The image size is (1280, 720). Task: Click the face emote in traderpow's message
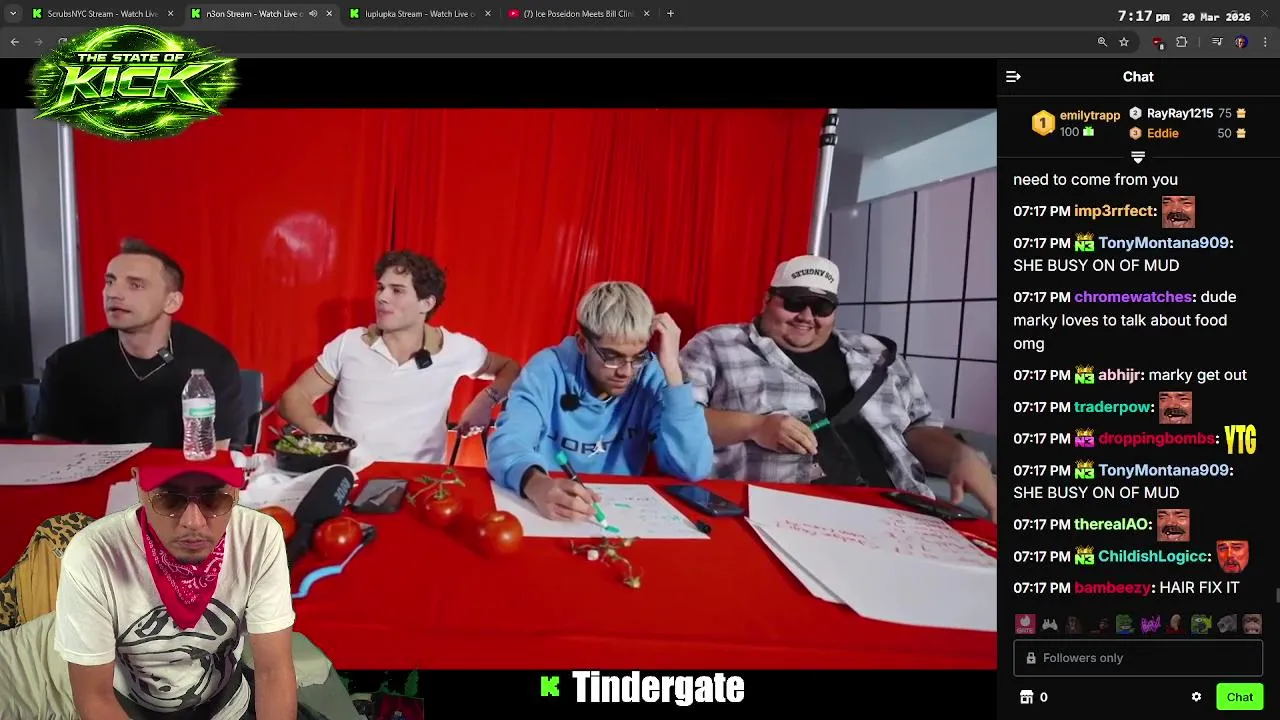click(1175, 407)
